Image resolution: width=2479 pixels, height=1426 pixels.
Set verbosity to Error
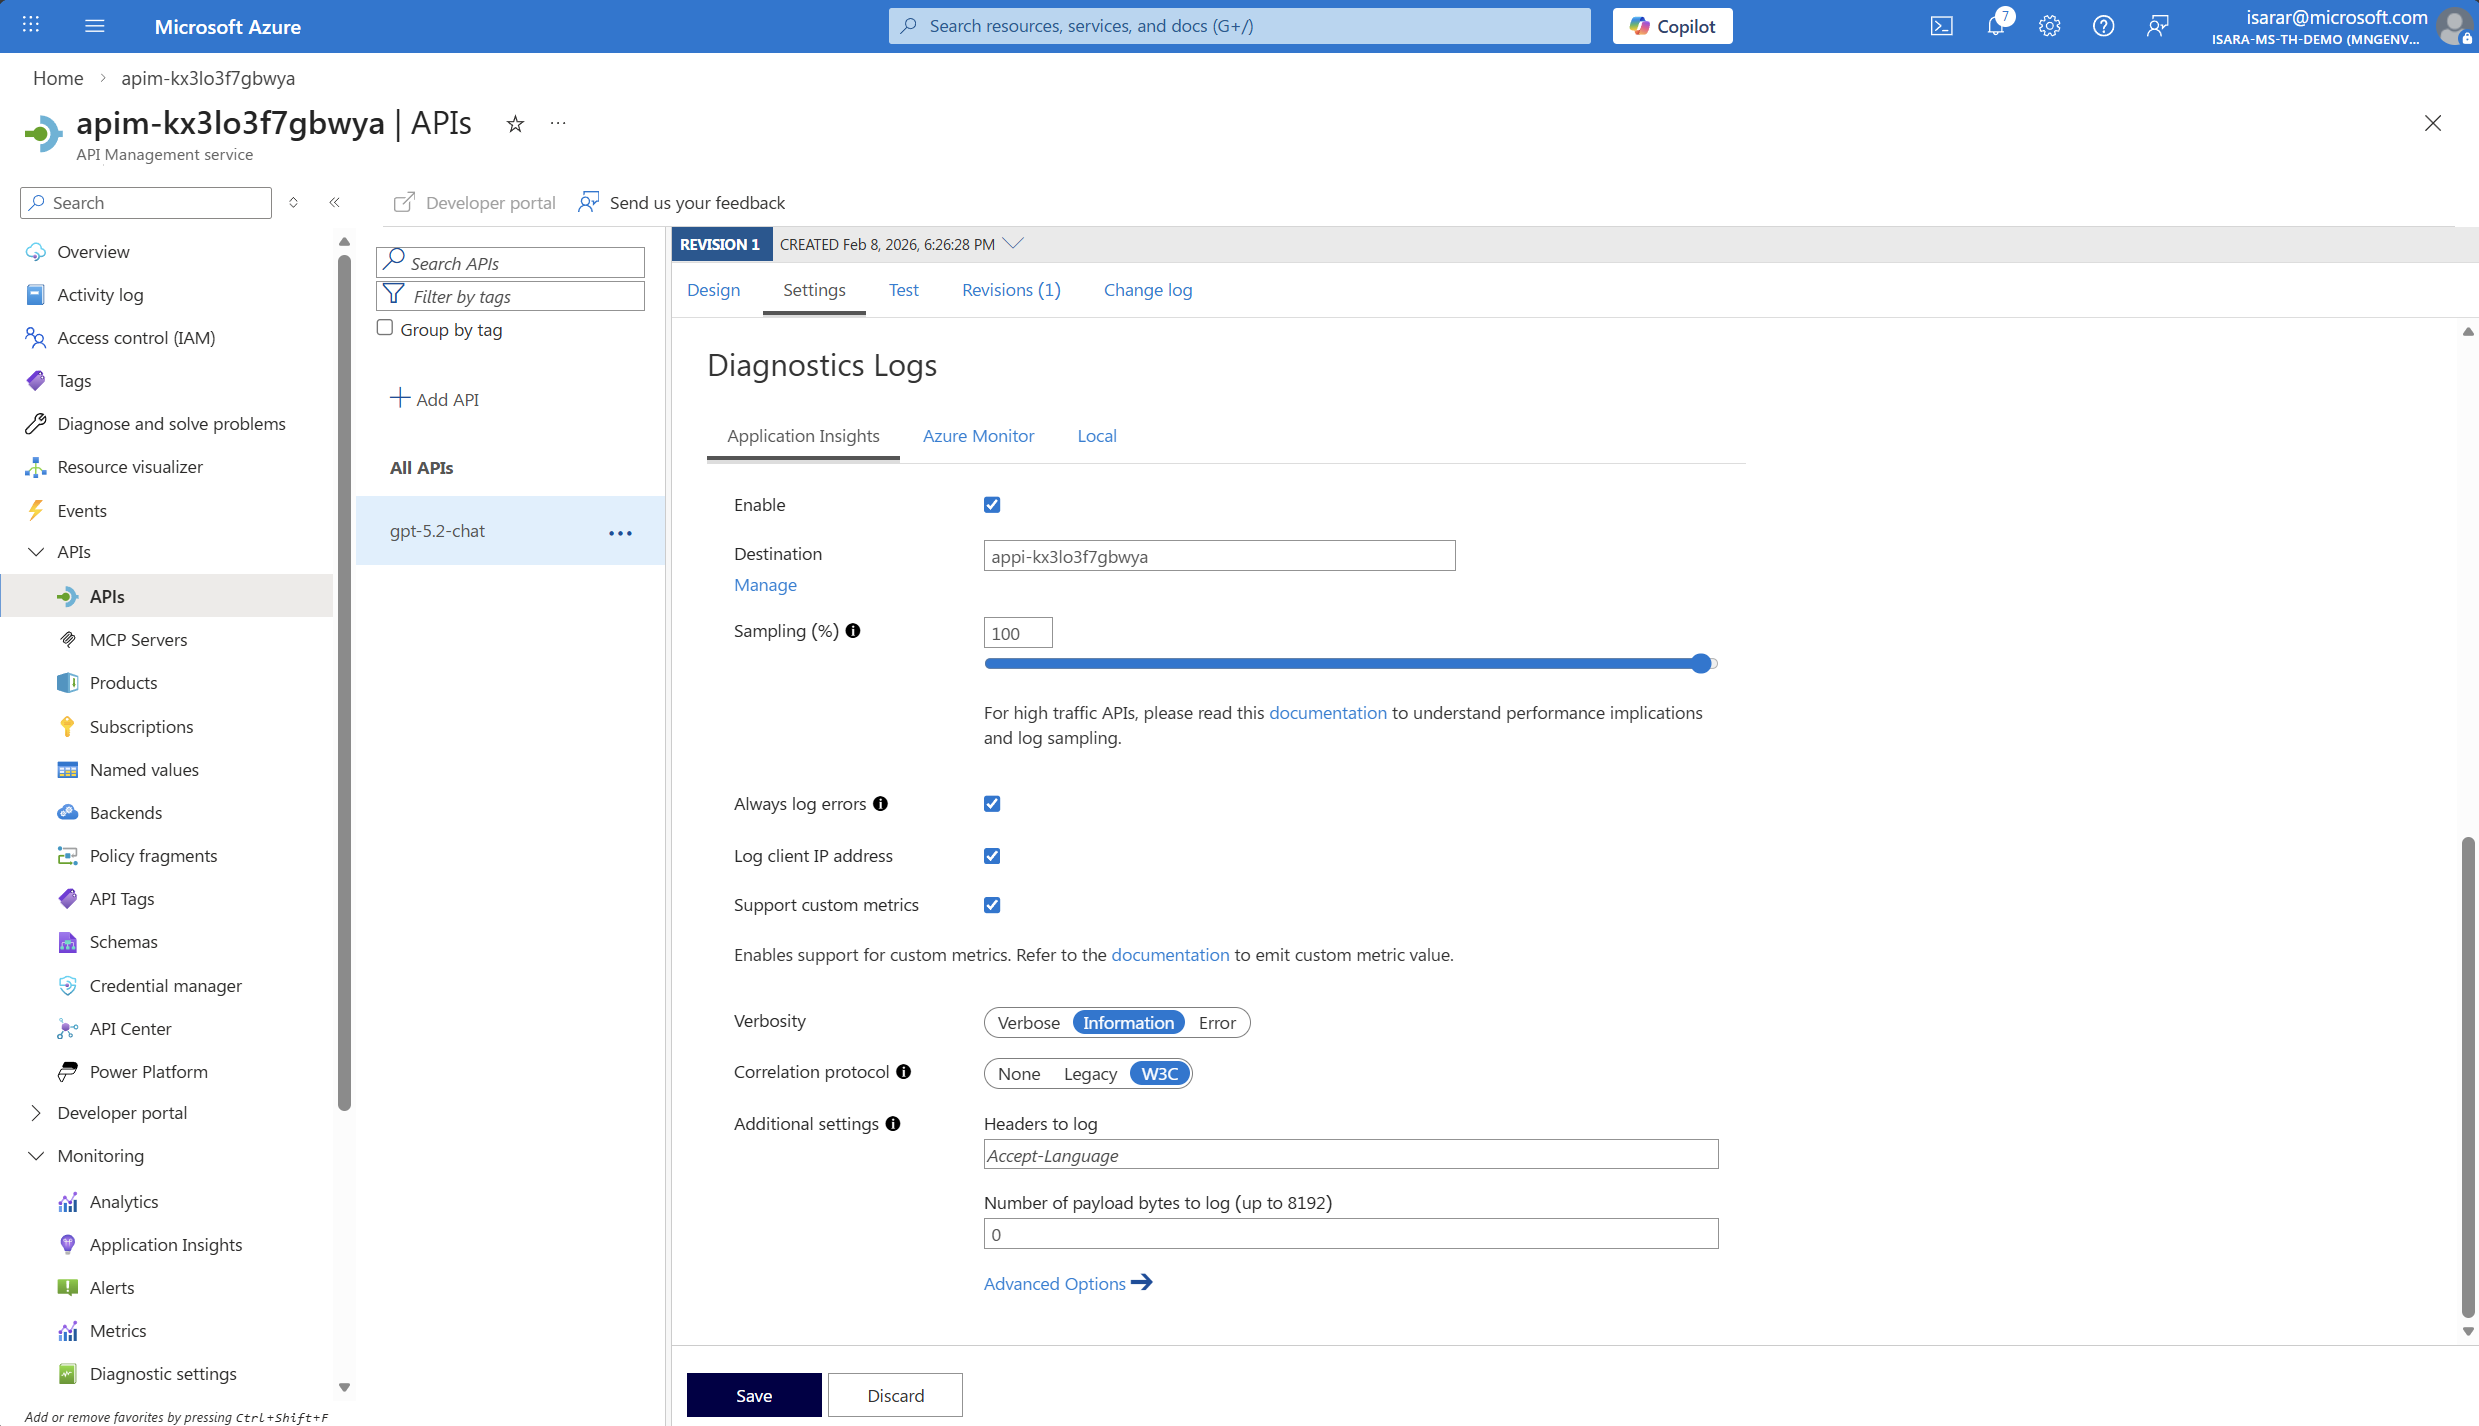[x=1217, y=1023]
